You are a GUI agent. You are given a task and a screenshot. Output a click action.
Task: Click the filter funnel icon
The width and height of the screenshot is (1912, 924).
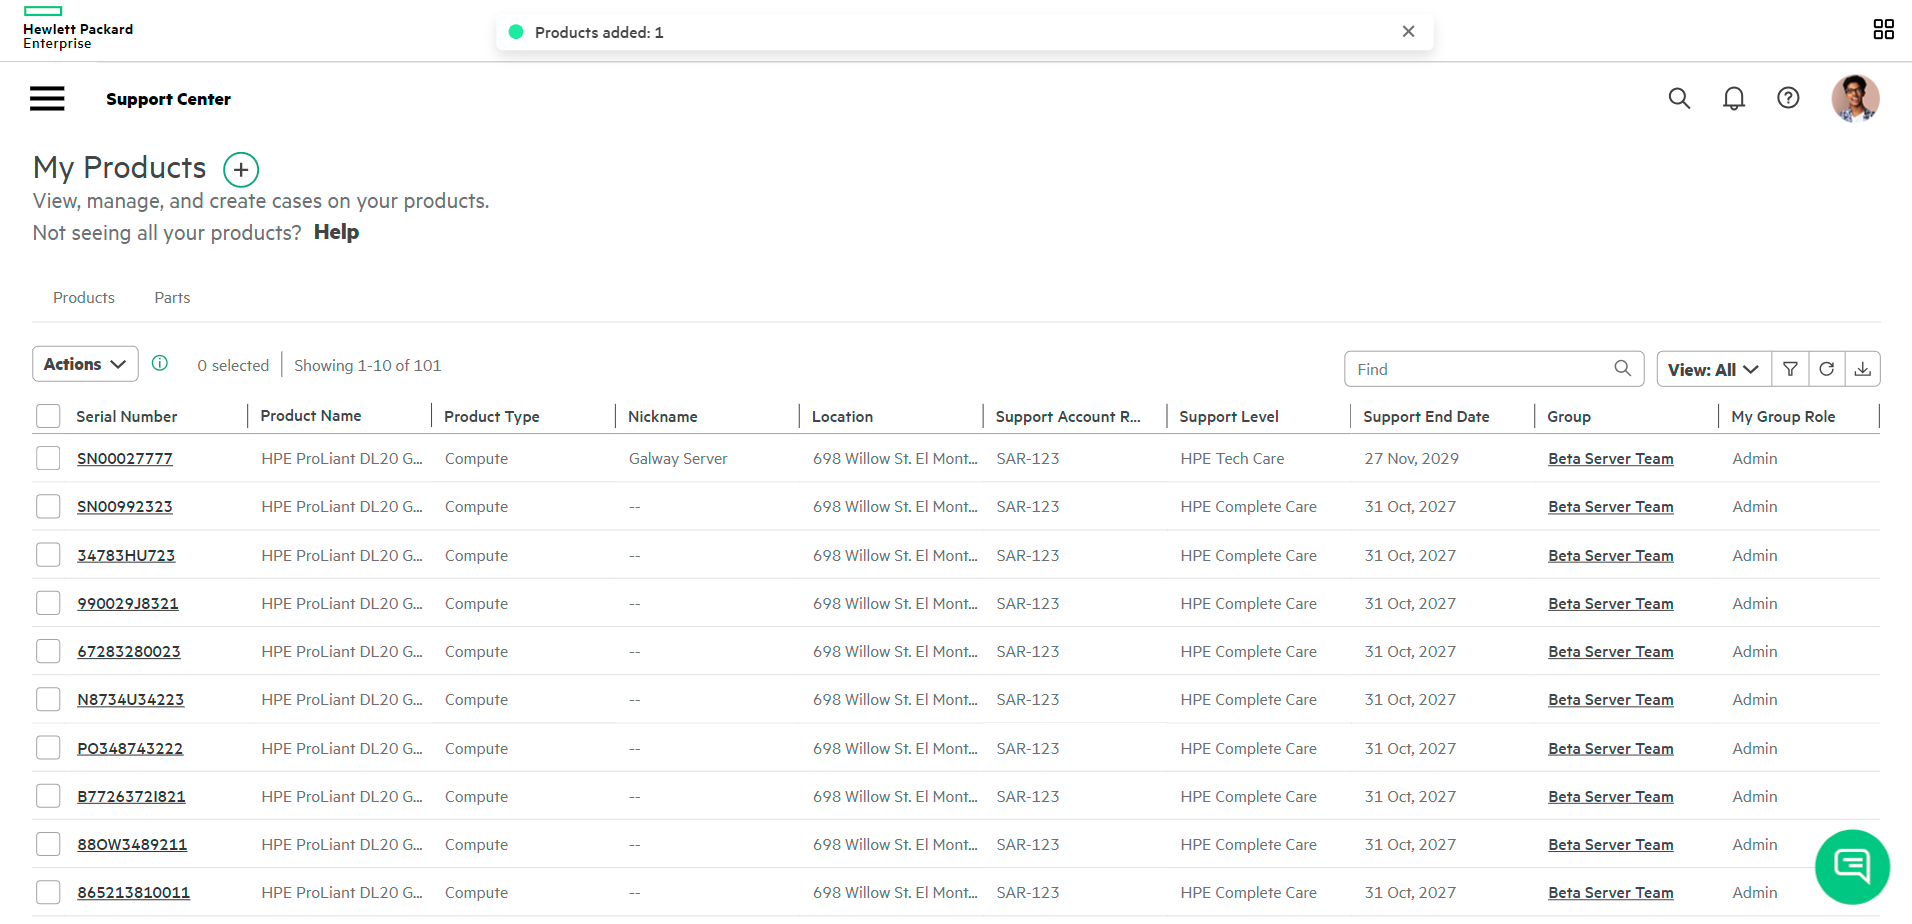coord(1790,369)
